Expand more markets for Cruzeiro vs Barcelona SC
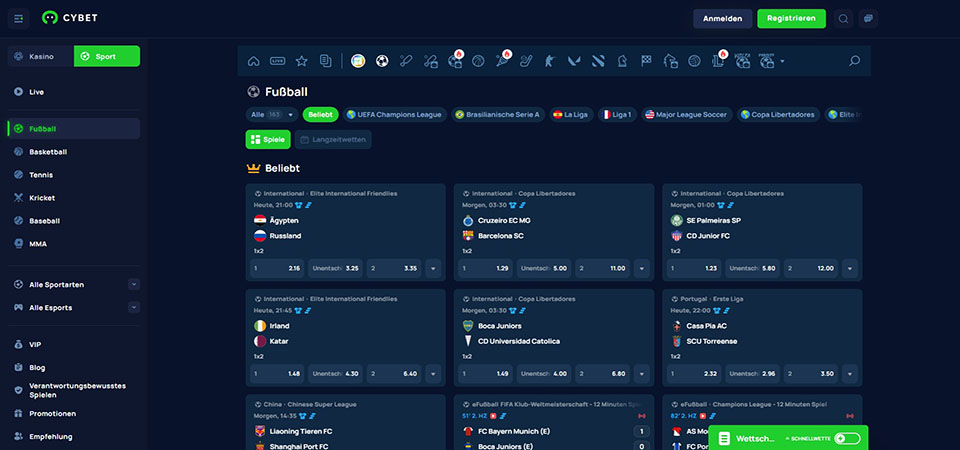The height and width of the screenshot is (450, 960). tap(642, 268)
